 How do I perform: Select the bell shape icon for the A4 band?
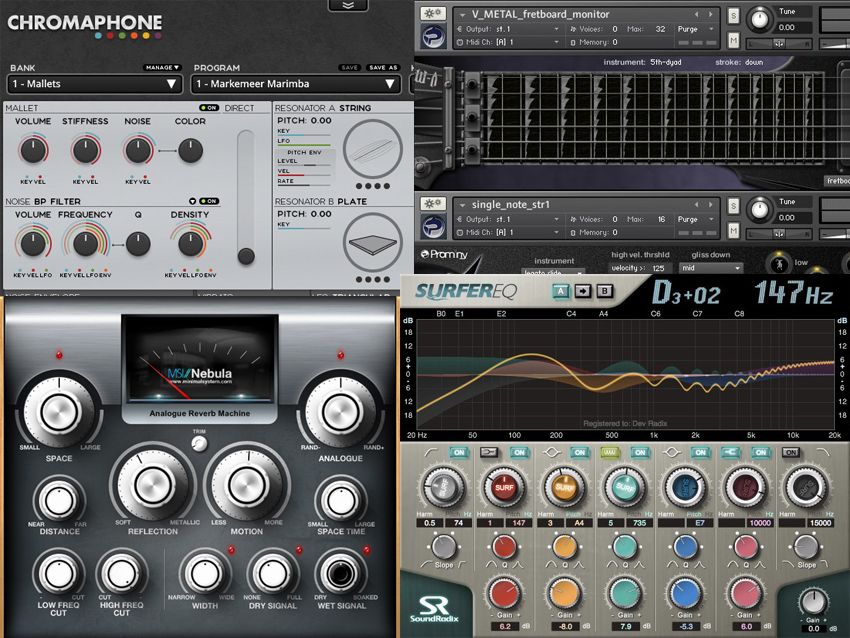tap(551, 452)
